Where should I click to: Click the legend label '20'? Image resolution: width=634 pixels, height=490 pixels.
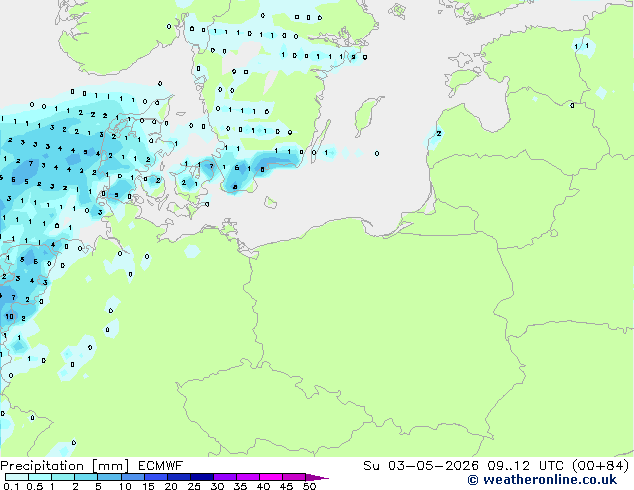pyautogui.click(x=171, y=486)
